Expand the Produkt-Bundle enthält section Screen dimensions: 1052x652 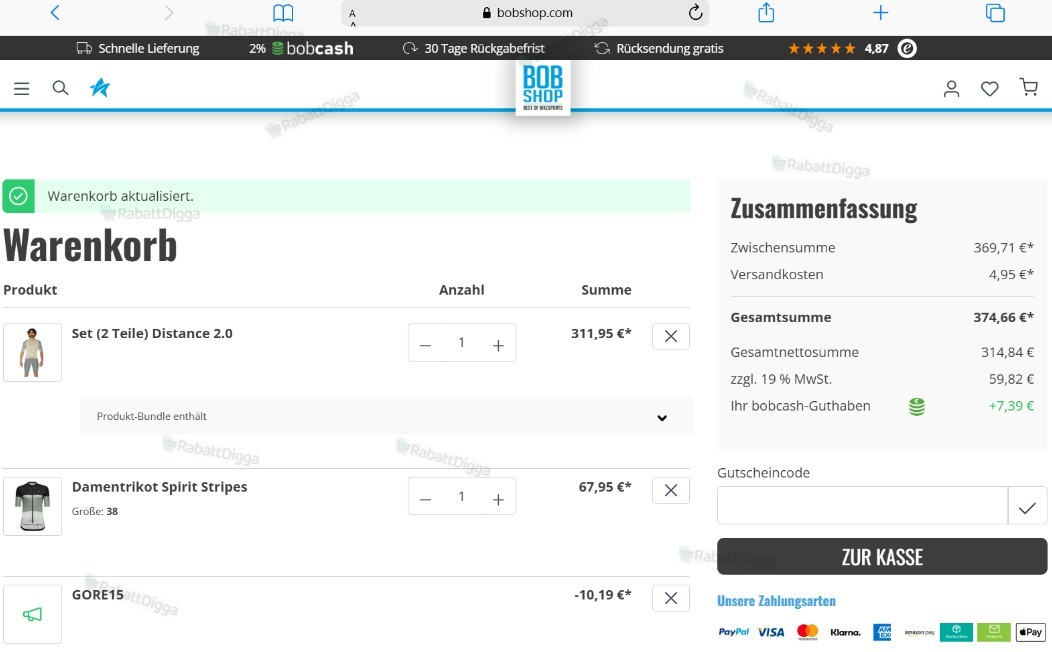pyautogui.click(x=386, y=417)
